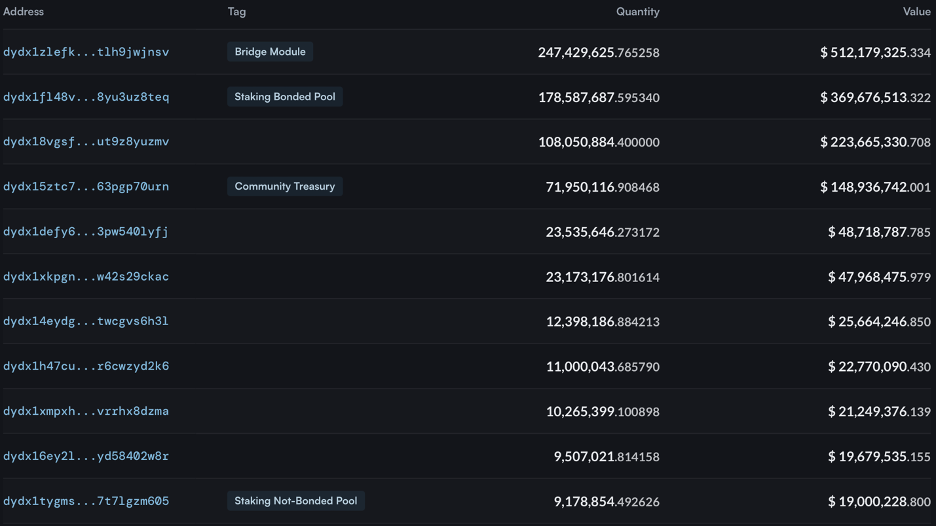This screenshot has height=526, width=936.
Task: Open address dydx1h47cu...r6cwzyd2k6
Action: (x=86, y=367)
